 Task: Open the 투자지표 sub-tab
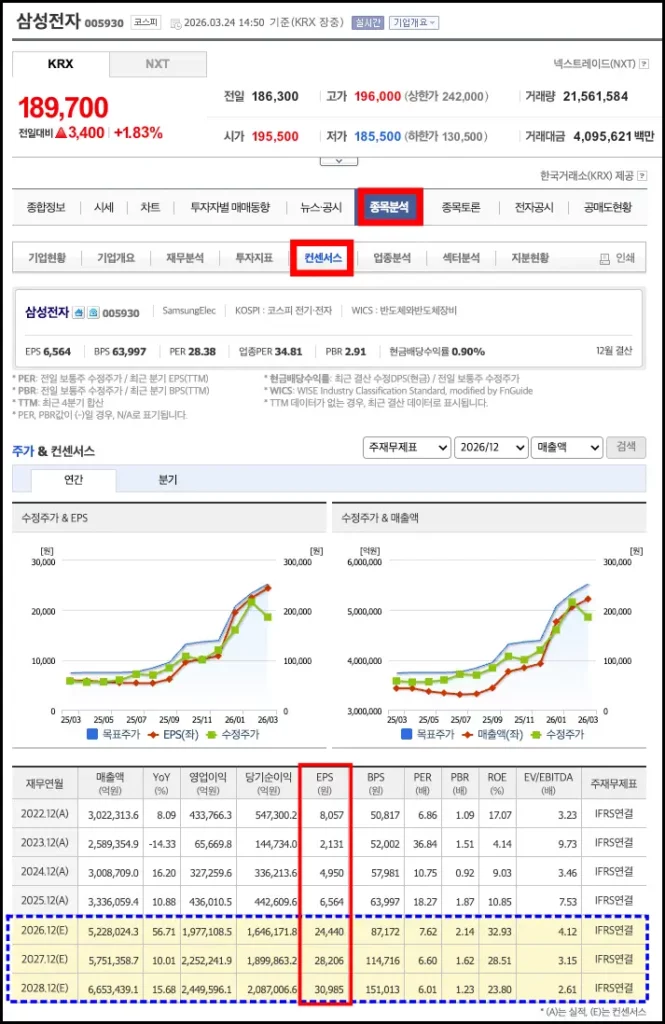(x=254, y=258)
